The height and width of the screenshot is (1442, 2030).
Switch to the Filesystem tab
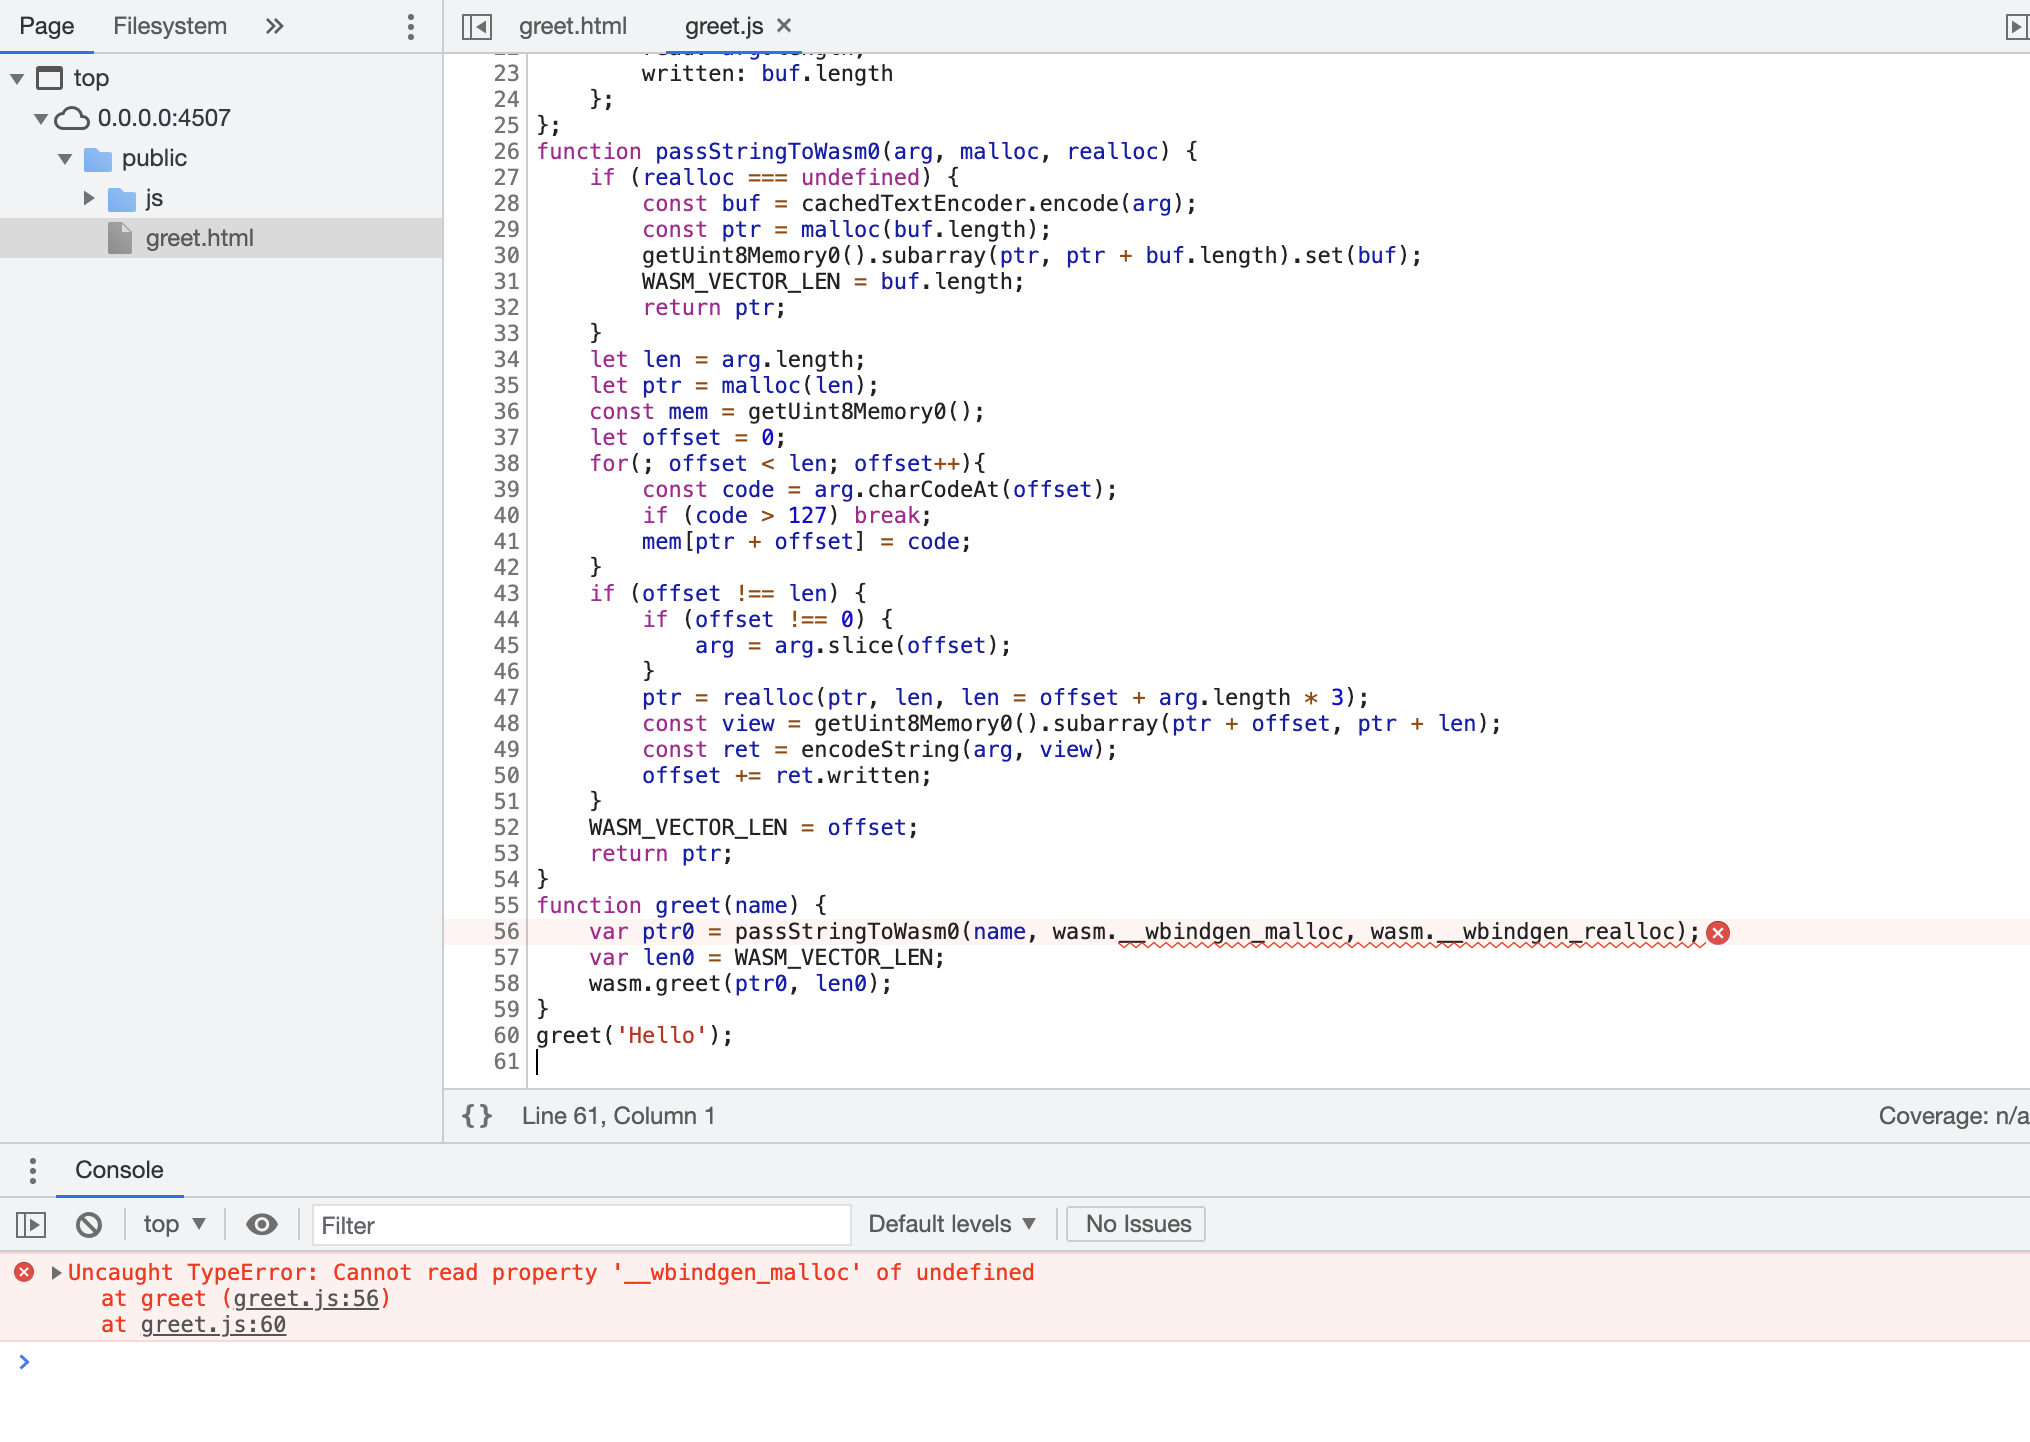click(169, 26)
